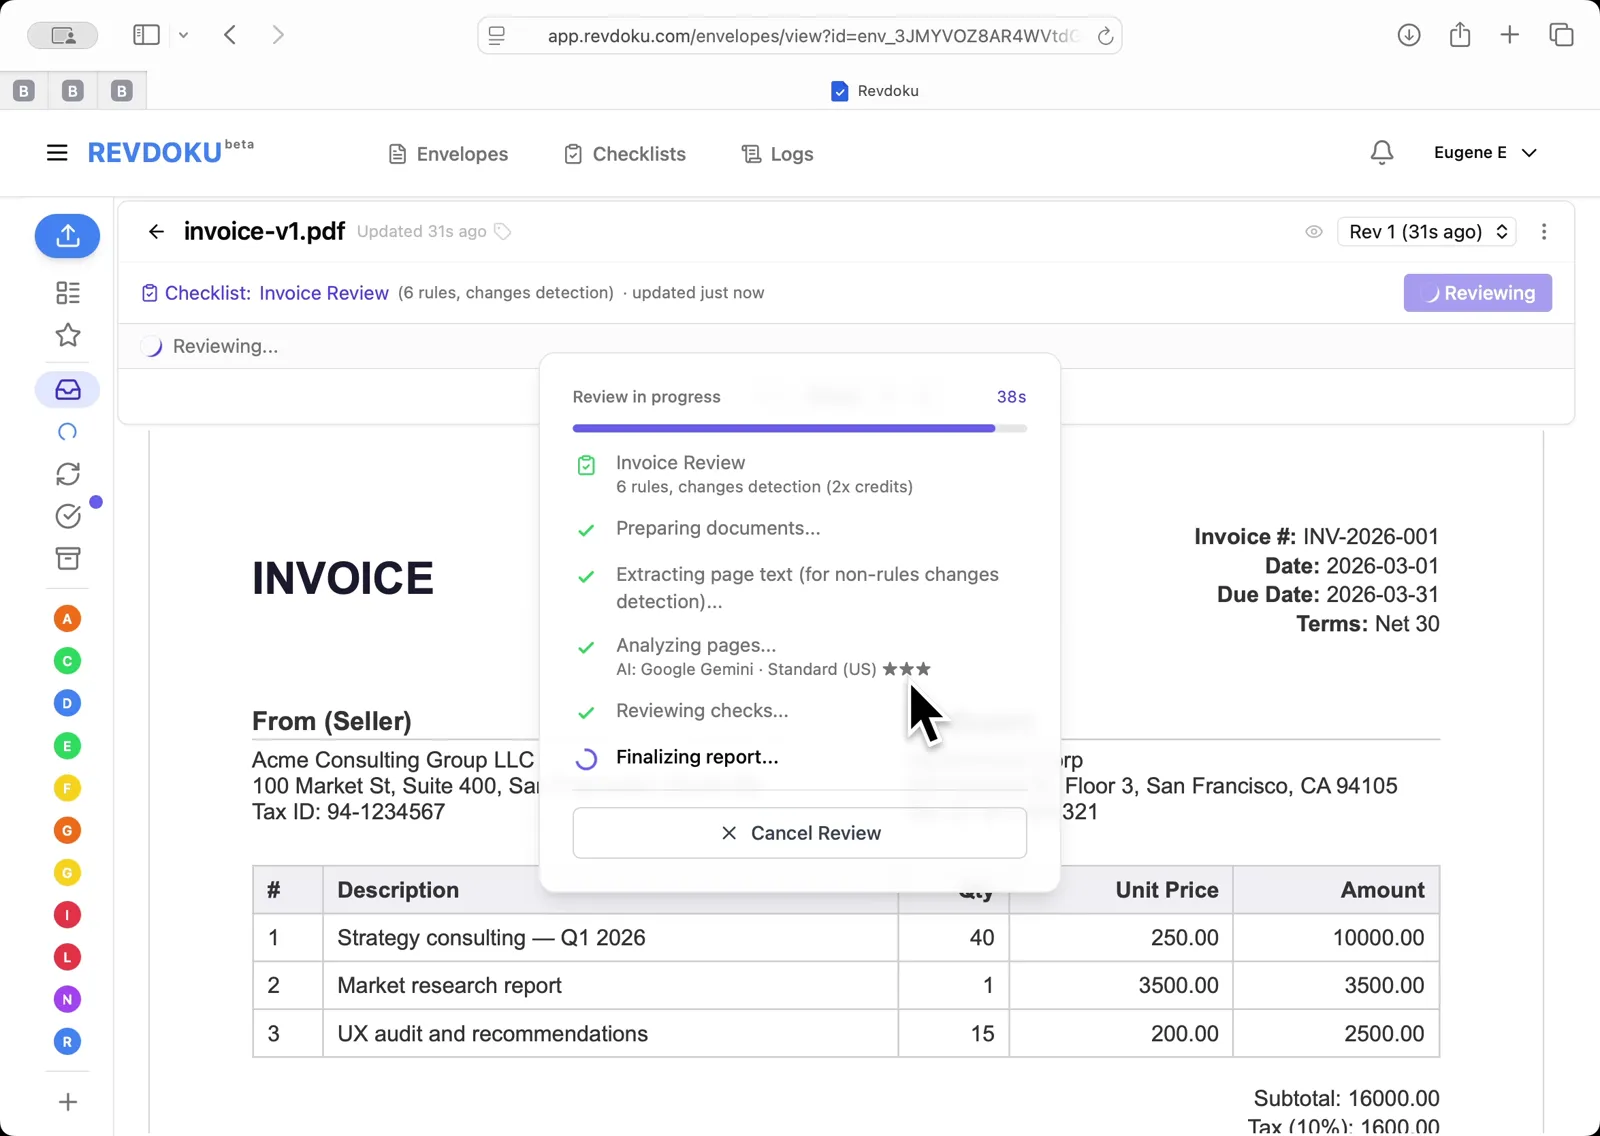The height and width of the screenshot is (1136, 1600).
Task: Toggle the document preview eye icon
Action: click(1313, 231)
